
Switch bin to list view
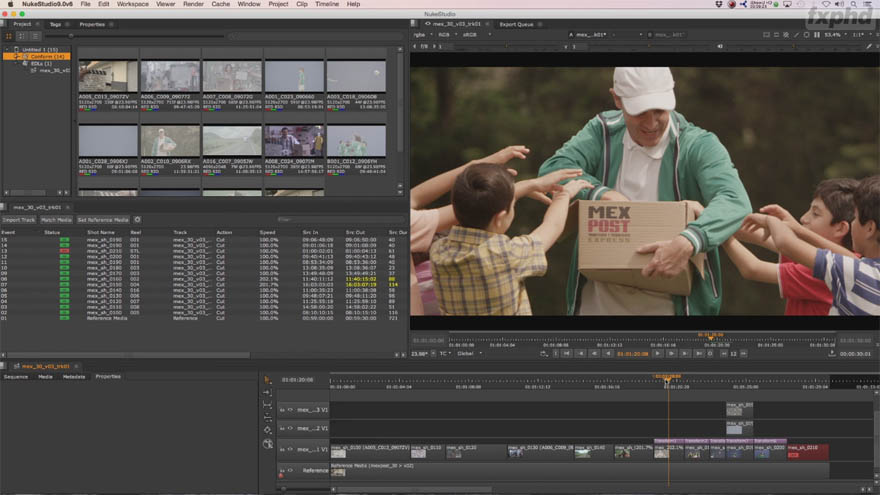click(35, 36)
